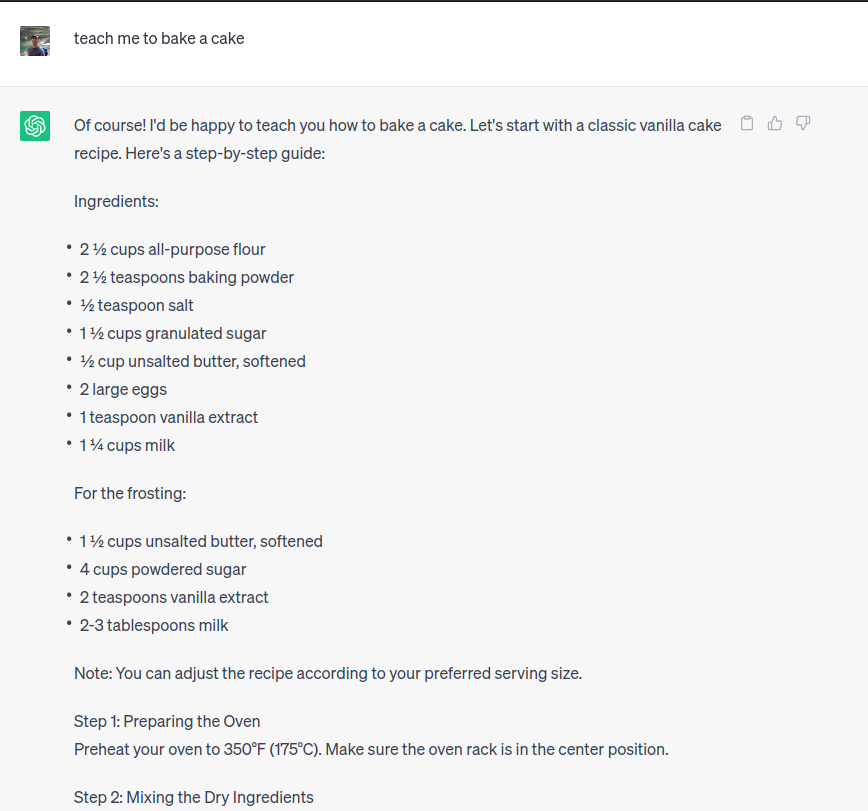Viewport: 868px width, 811px height.
Task: Click '1 ½ cups granulated sugar' item
Action: [173, 334]
